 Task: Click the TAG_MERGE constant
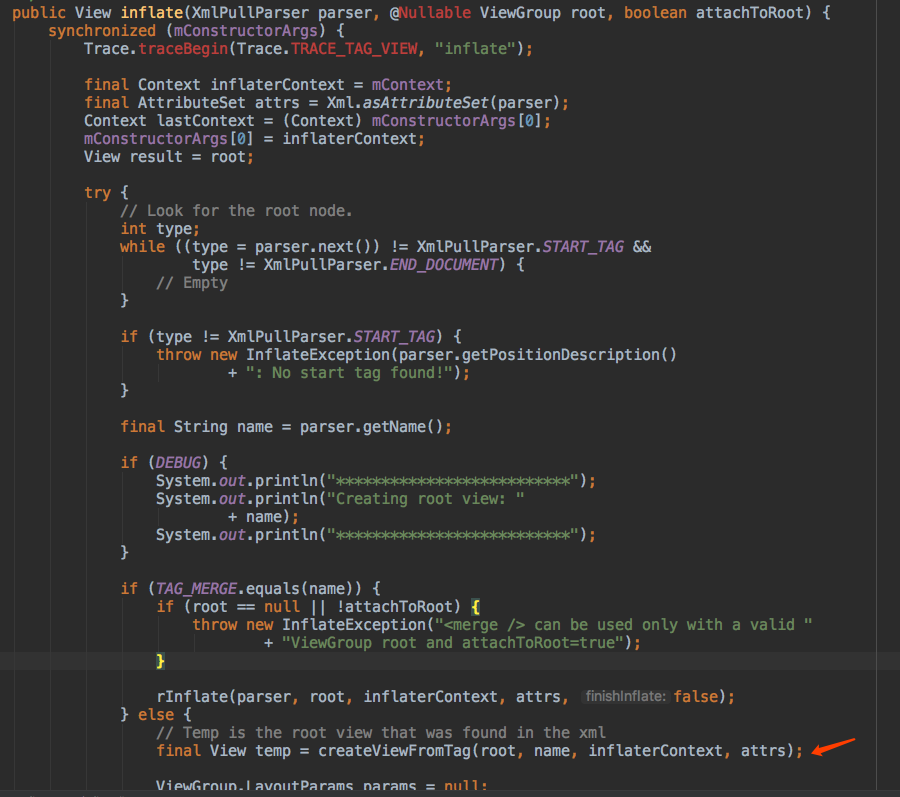196,589
